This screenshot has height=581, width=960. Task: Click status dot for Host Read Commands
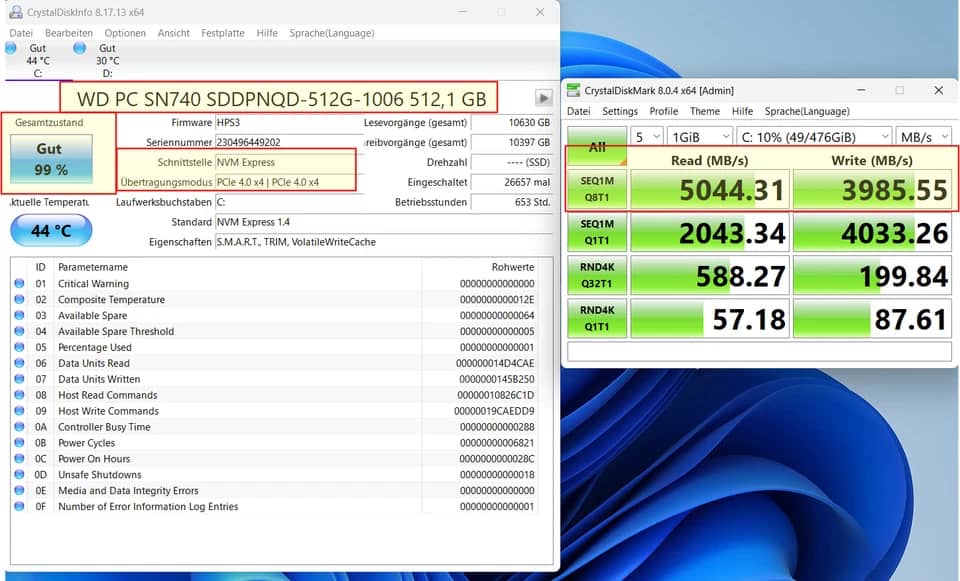(19, 395)
